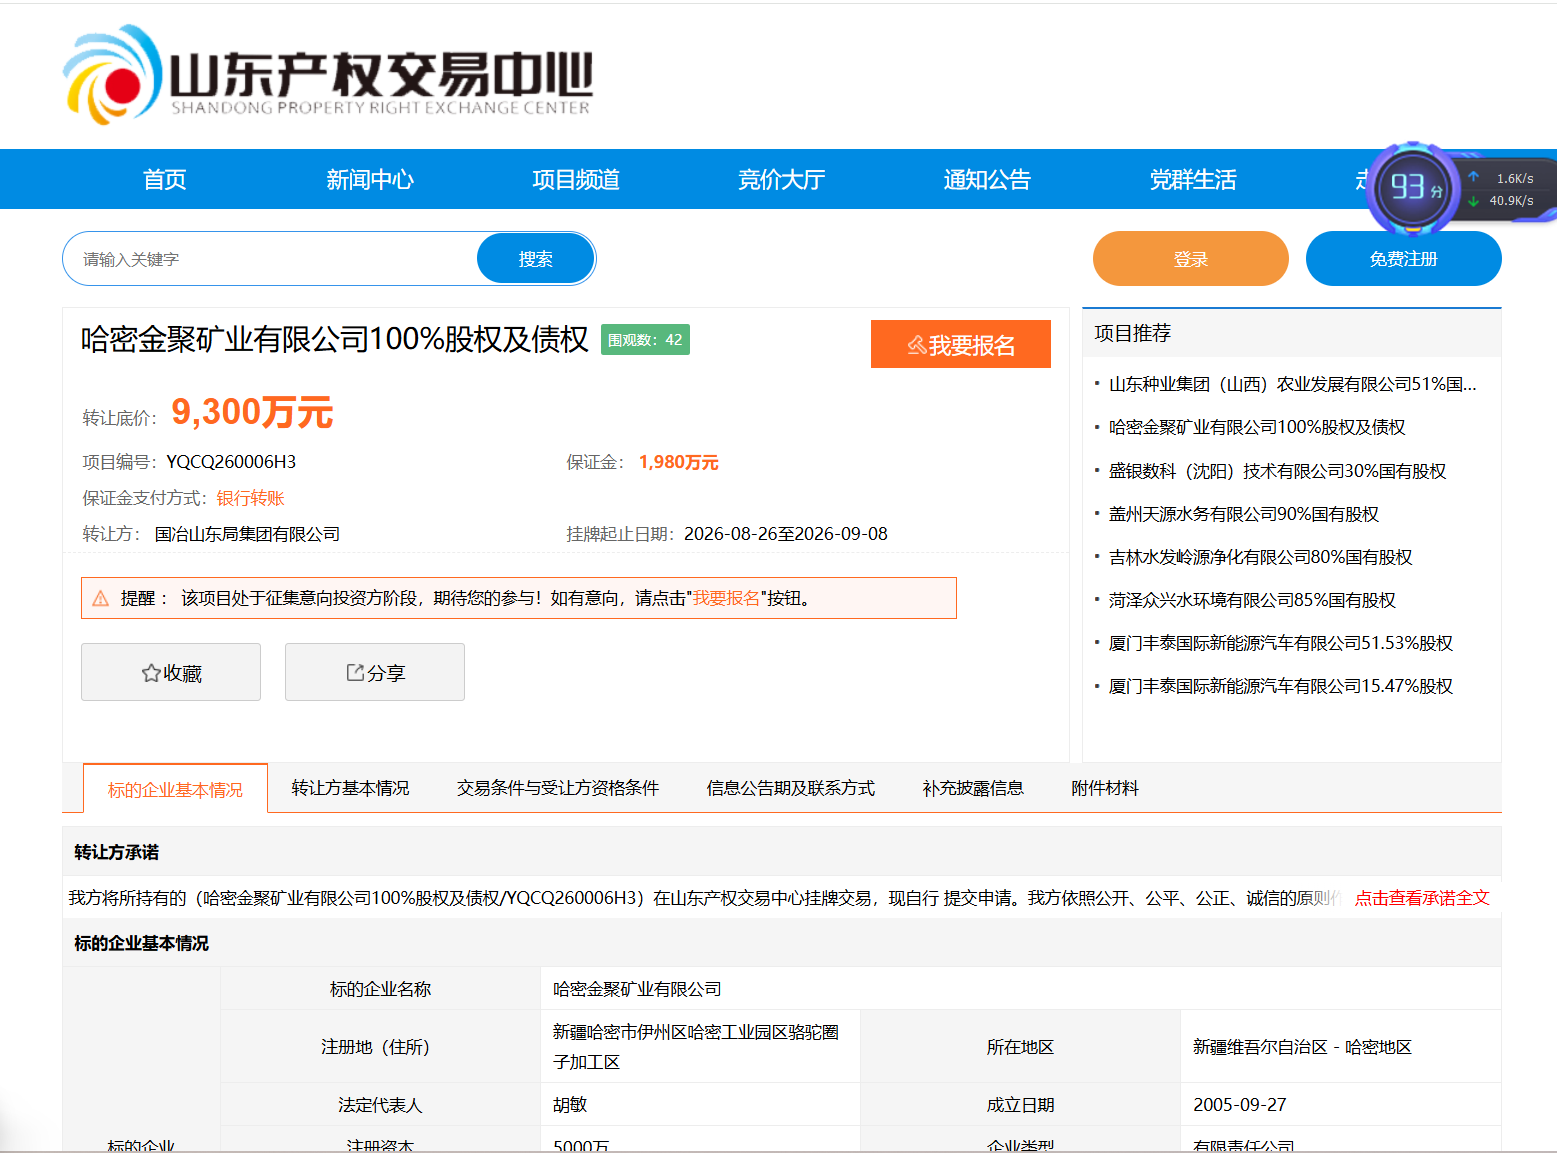Switch to the 转让方基本情况 tab
Screen dimensions: 1557x1153
pyautogui.click(x=350, y=788)
